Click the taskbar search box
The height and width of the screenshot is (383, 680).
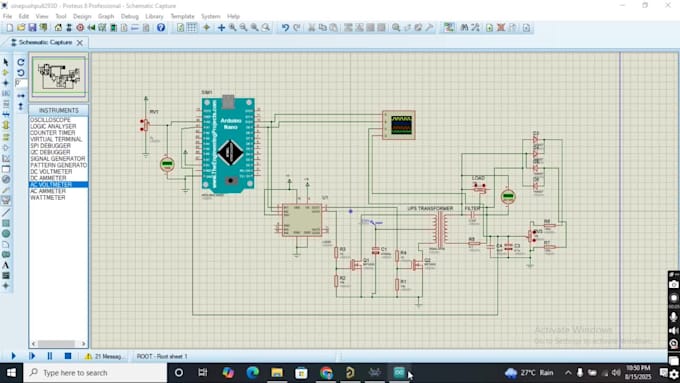coord(95,373)
